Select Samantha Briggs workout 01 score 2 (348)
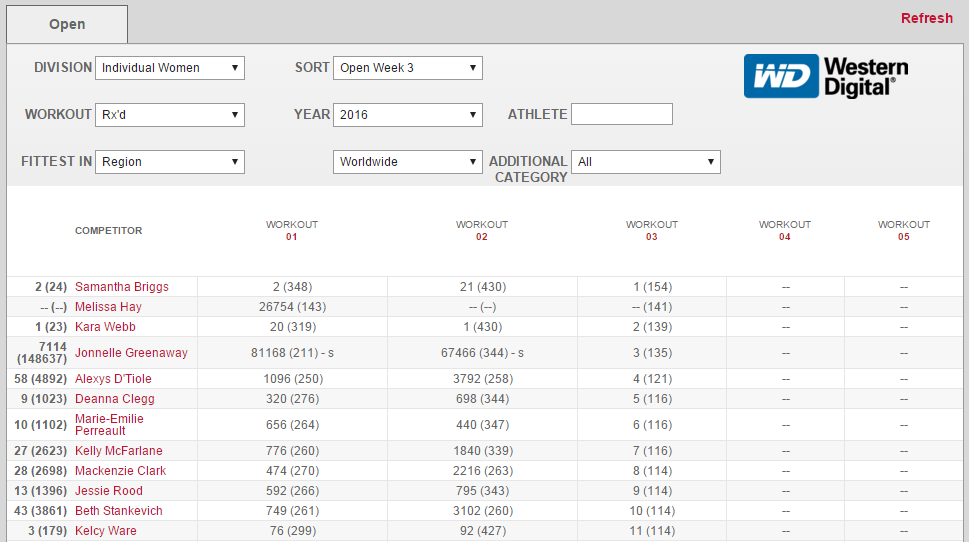 tap(292, 287)
